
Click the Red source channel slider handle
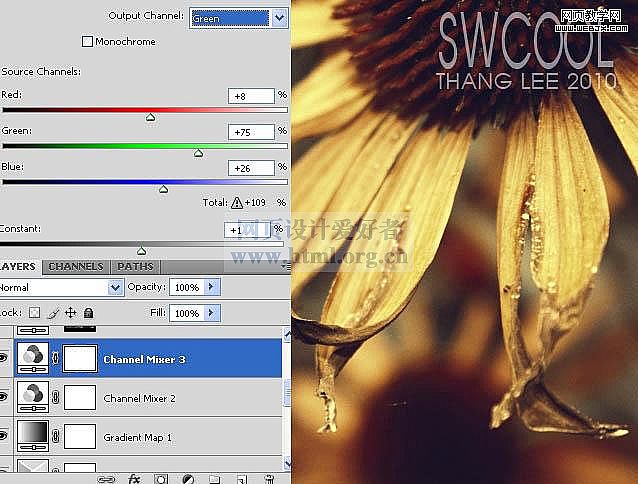pyautogui.click(x=151, y=118)
